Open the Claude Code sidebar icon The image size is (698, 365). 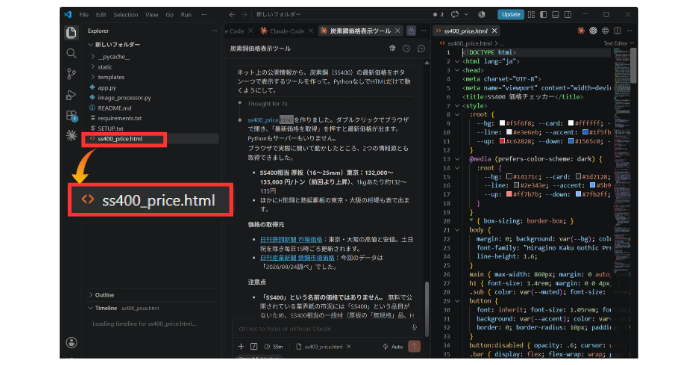[x=71, y=135]
